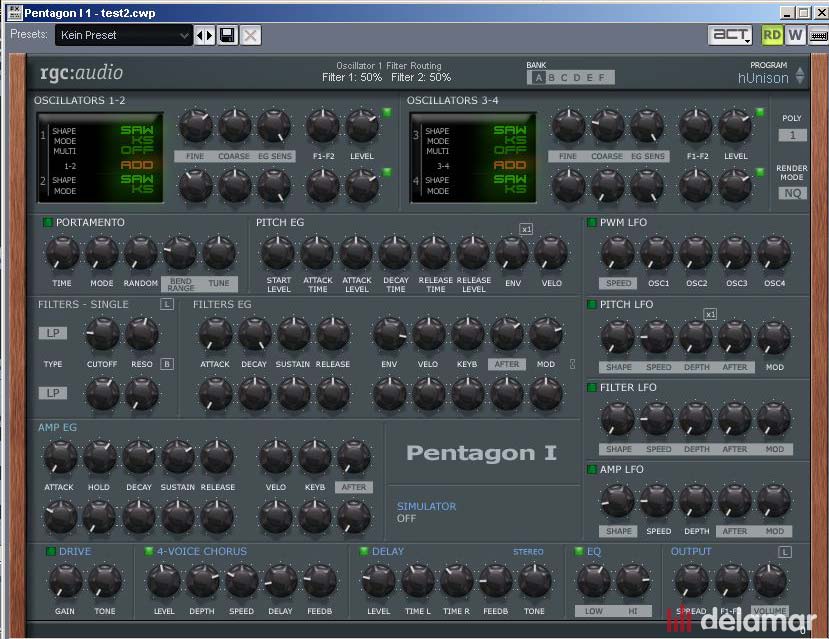Open the Kein Preset dropdown

click(123, 35)
